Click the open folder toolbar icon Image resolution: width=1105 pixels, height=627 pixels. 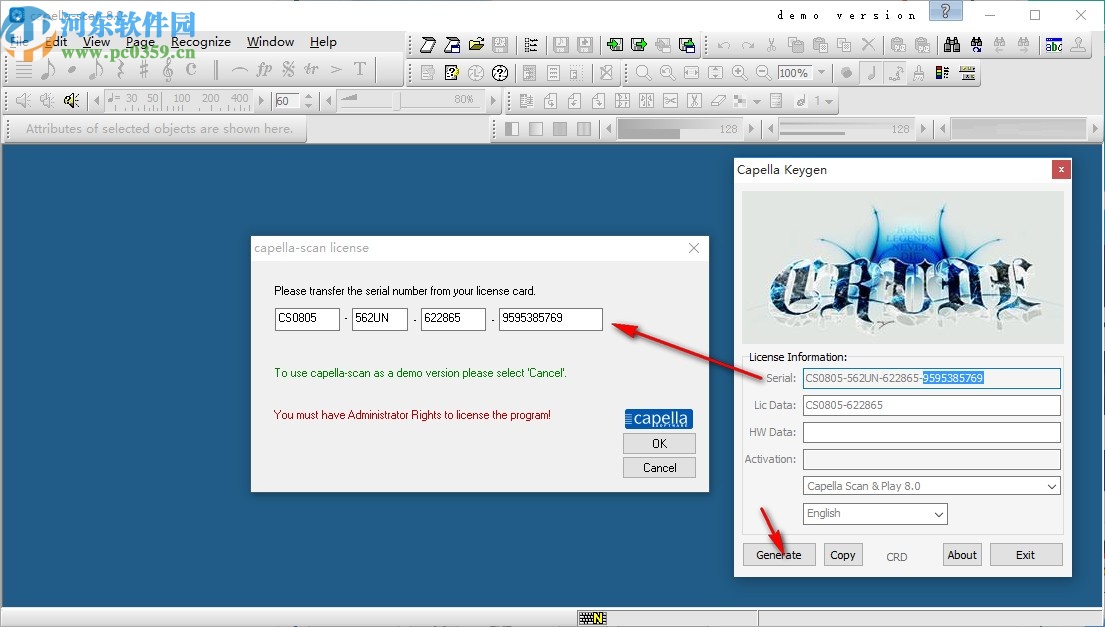coord(476,45)
